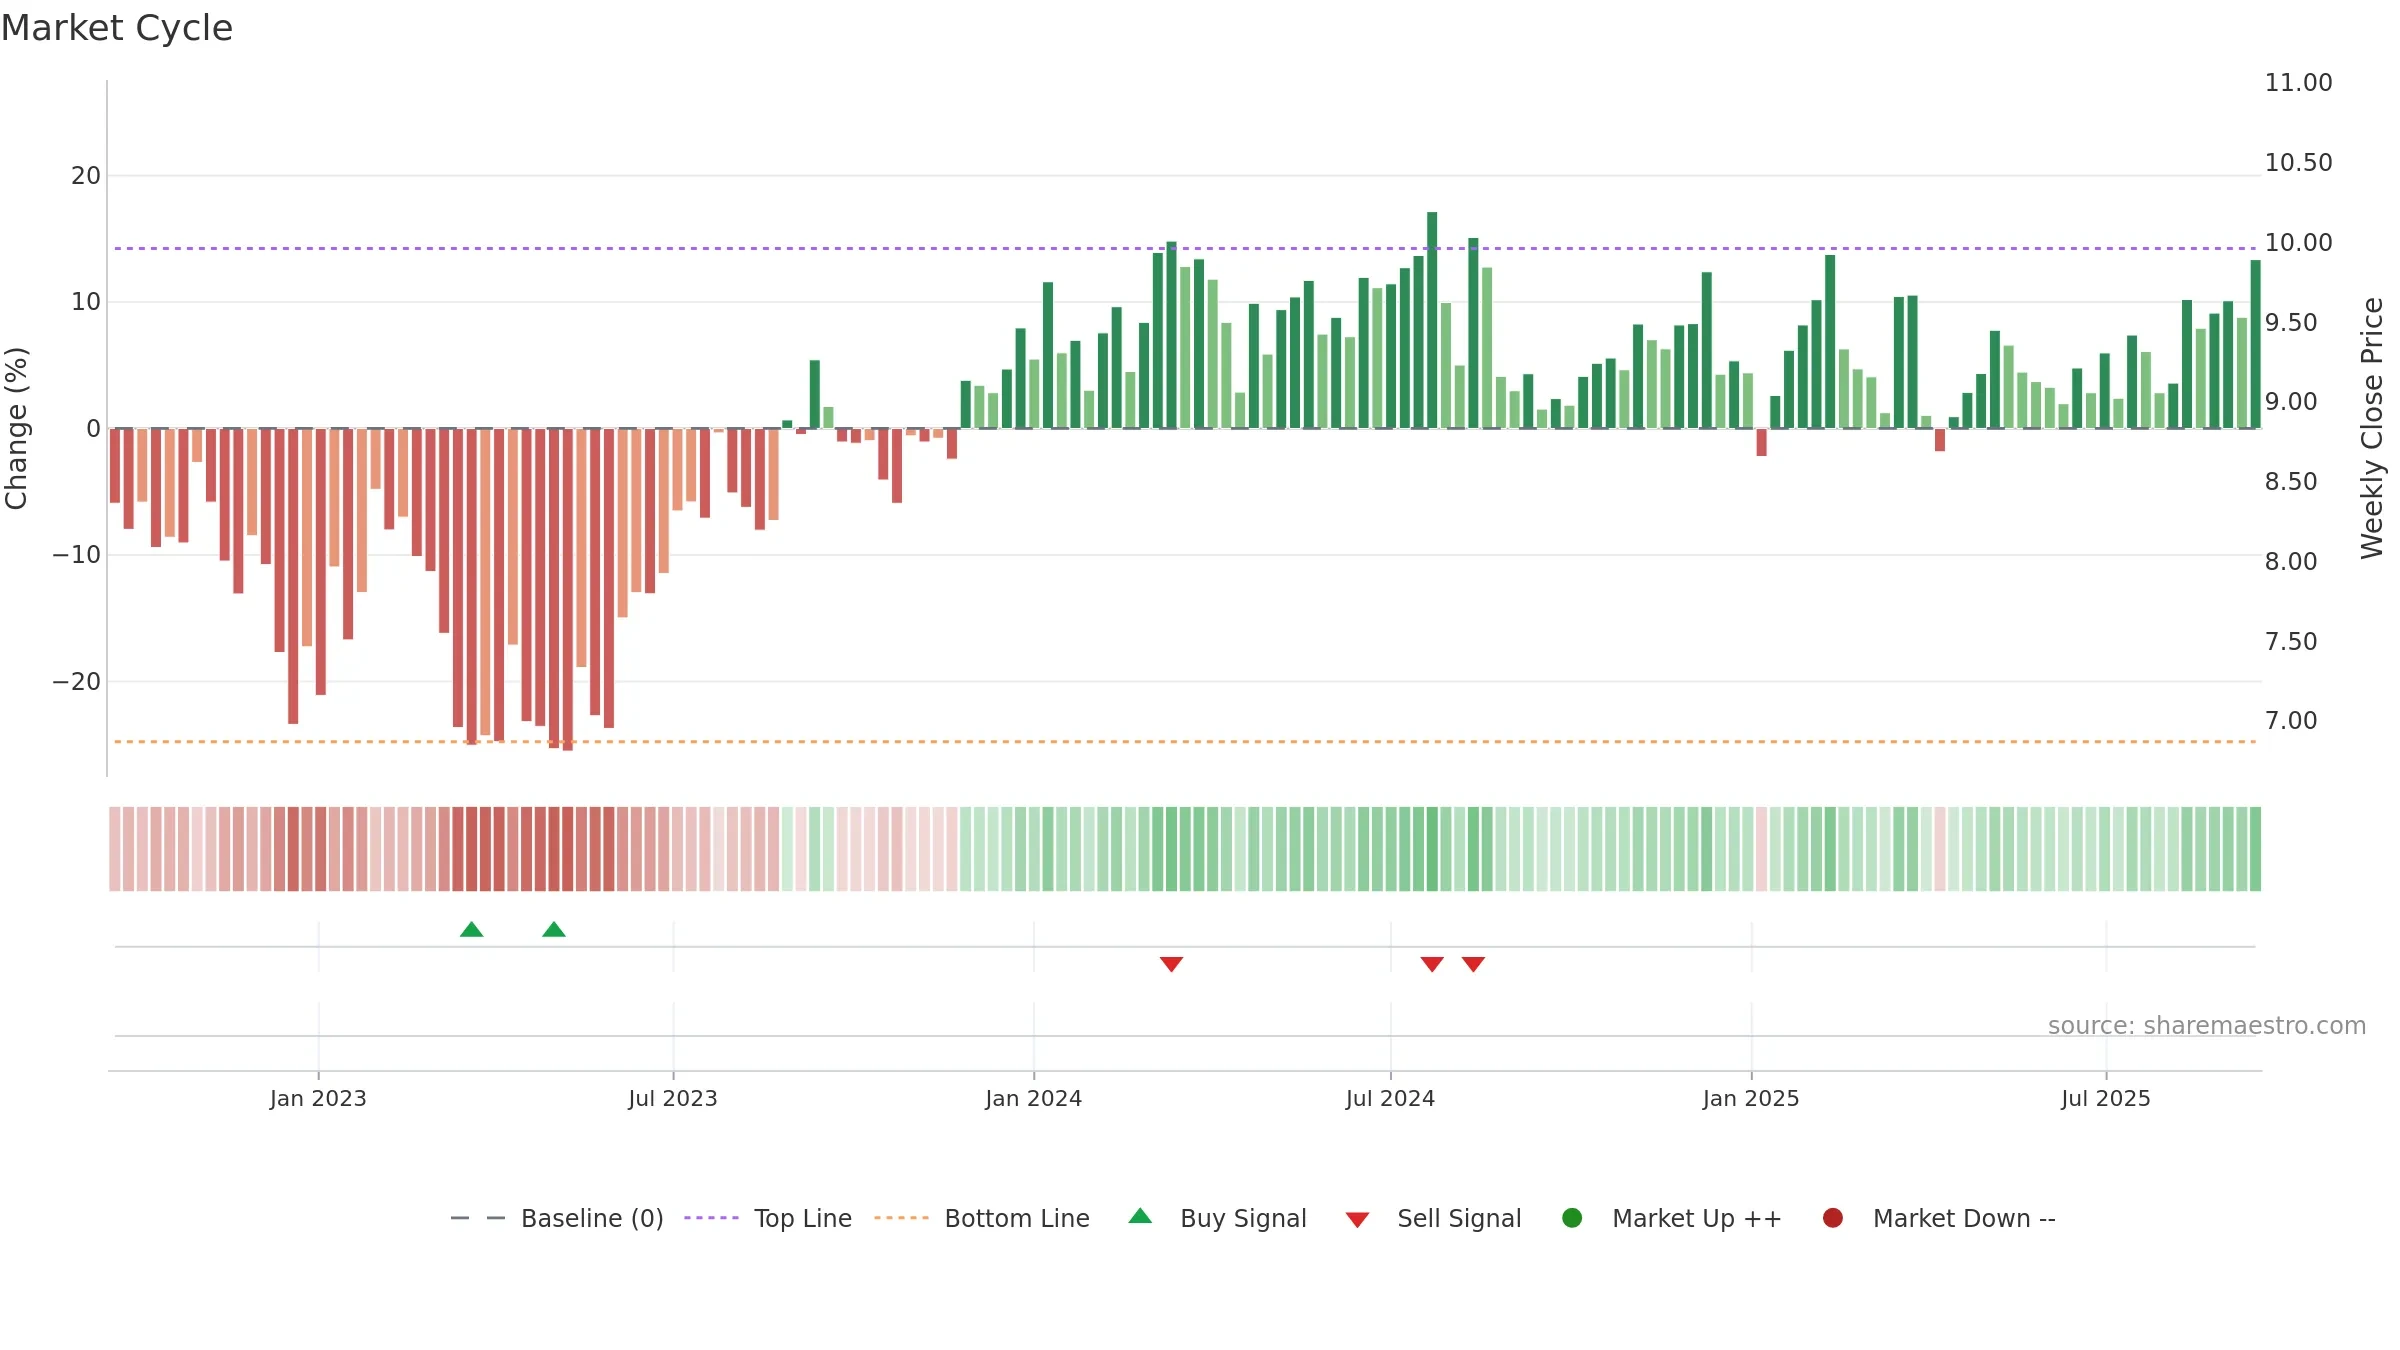This screenshot has height=1350, width=2400.
Task: Click the 10.00 price axis value
Action: coord(2298,243)
